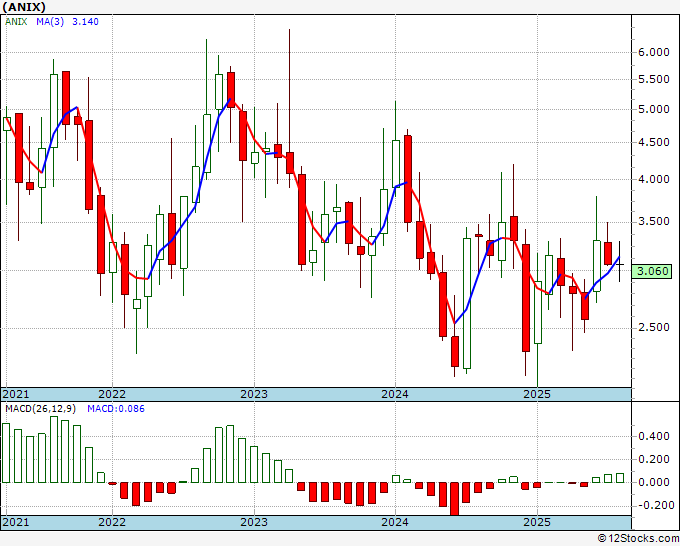680x546 pixels.
Task: Click the 0.200 MACD axis label
Action: click(x=654, y=459)
